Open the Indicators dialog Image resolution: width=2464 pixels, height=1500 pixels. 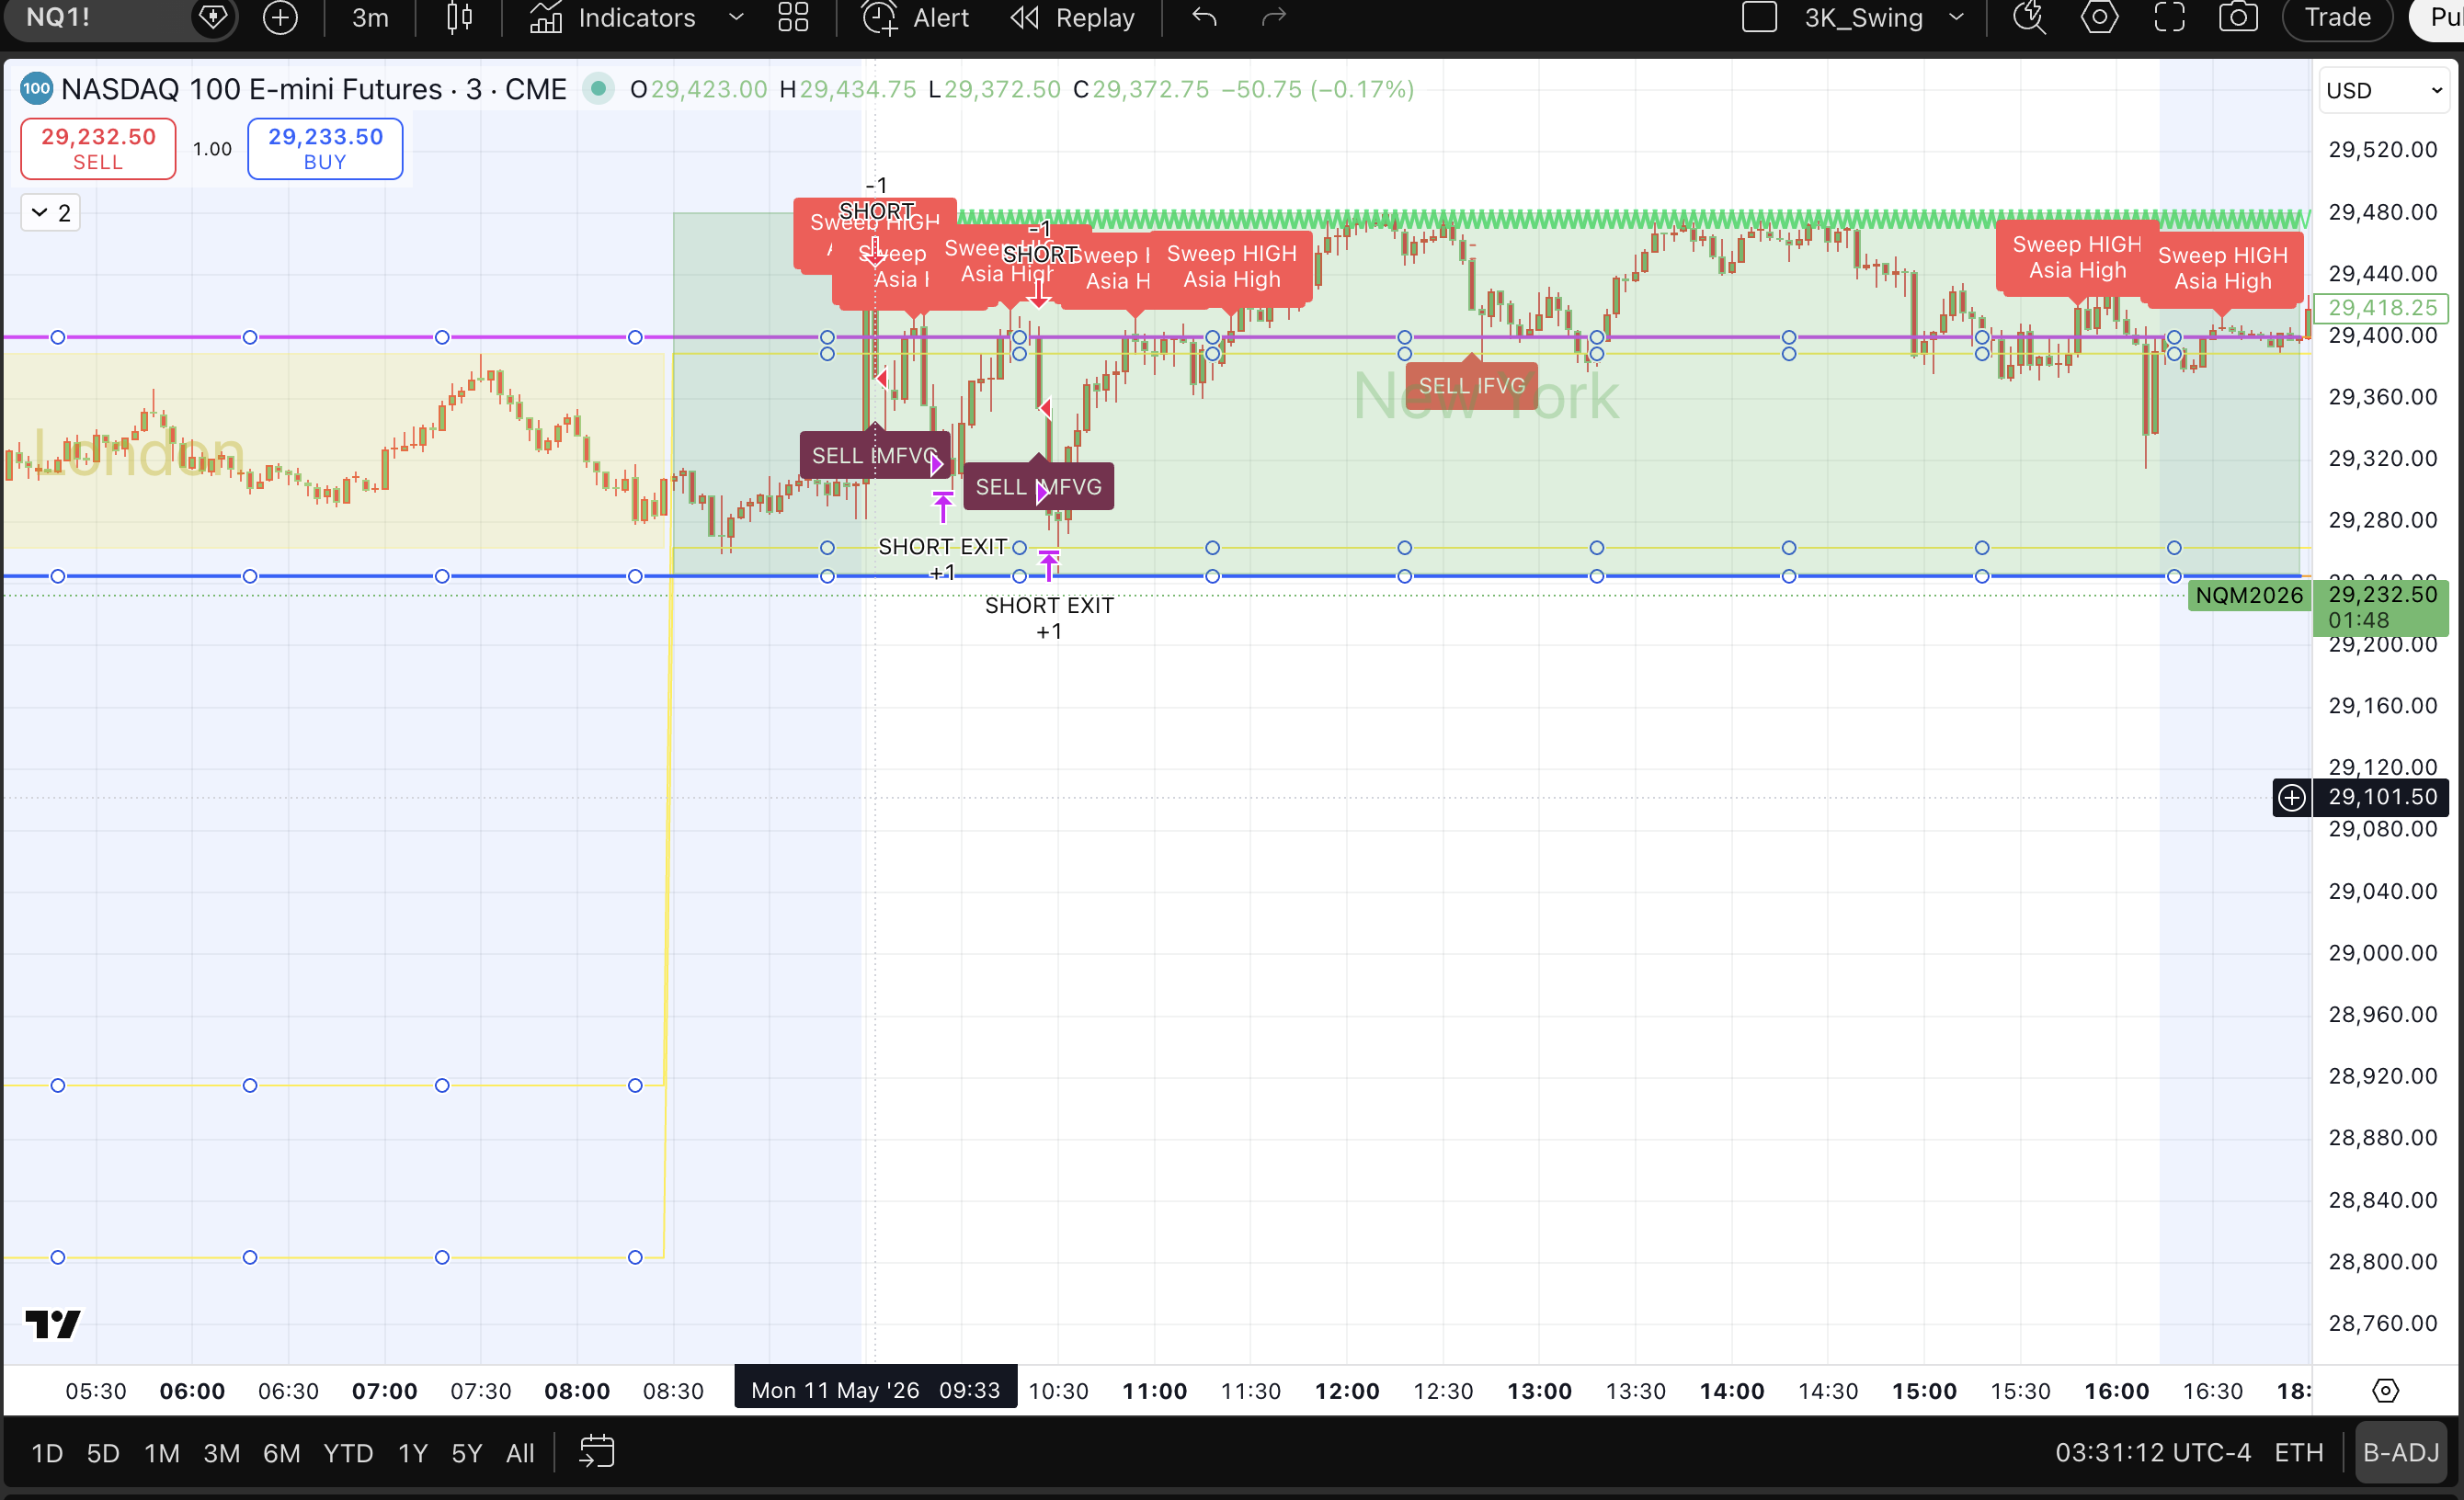(x=612, y=17)
